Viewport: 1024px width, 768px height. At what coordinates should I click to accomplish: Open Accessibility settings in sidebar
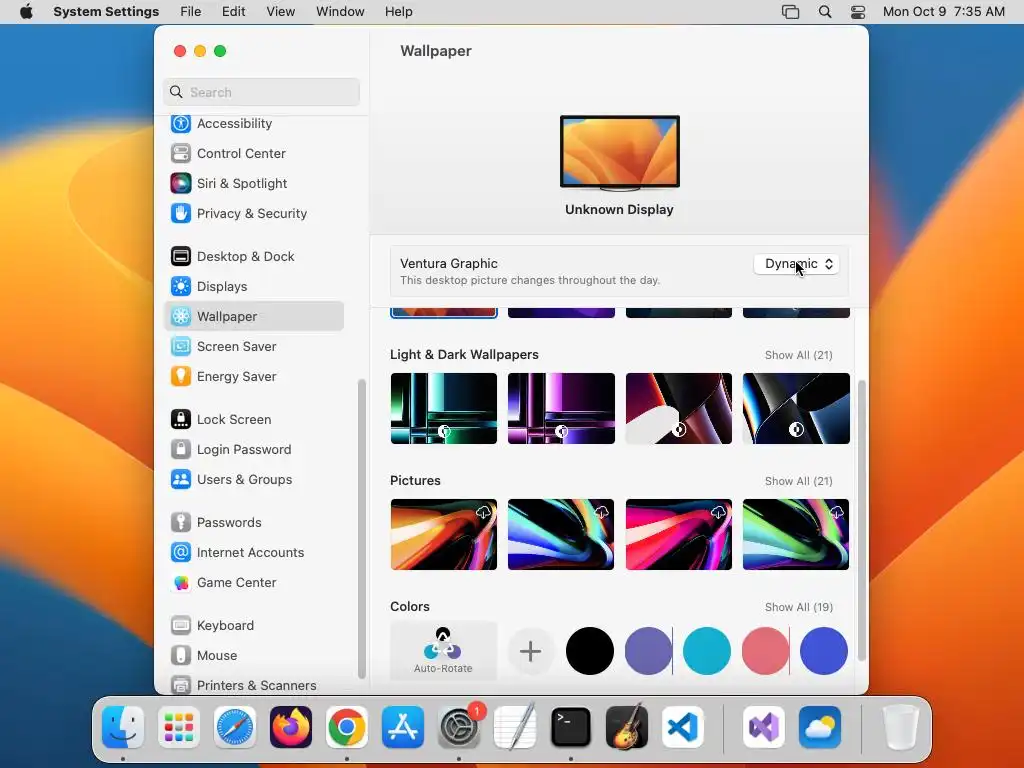[x=253, y=123]
